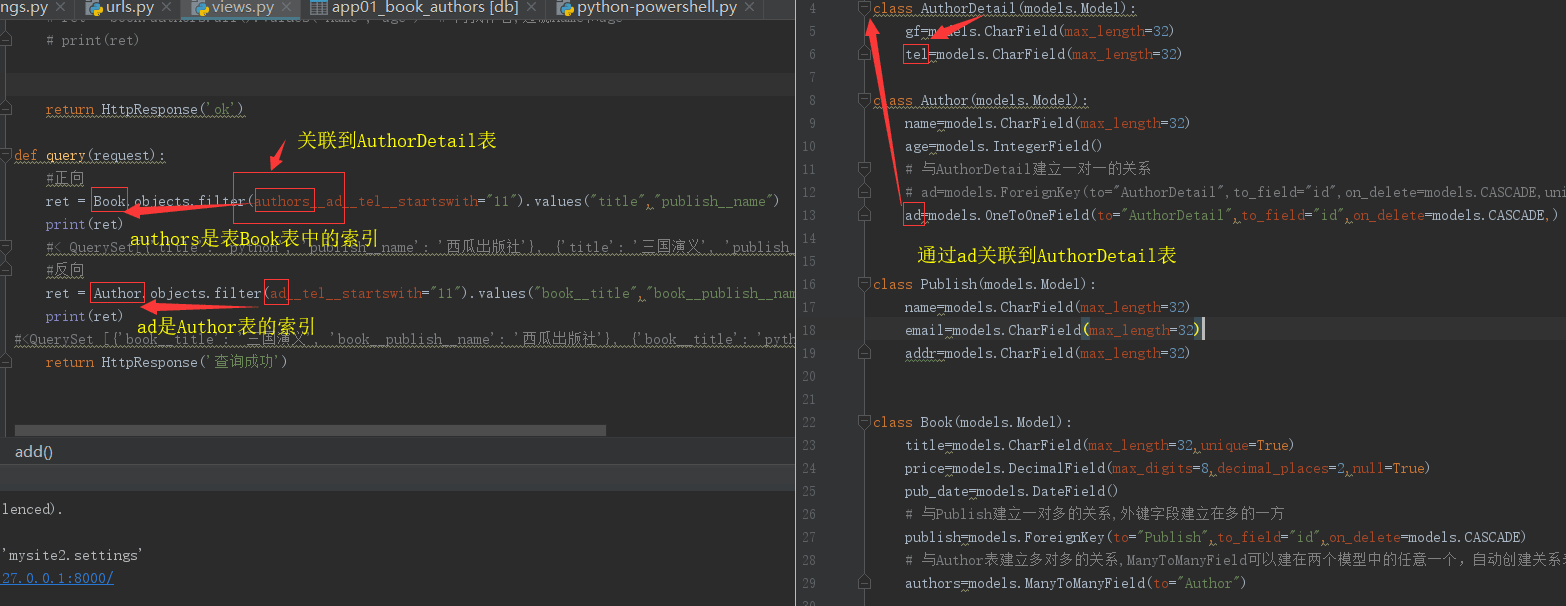Viewport: 1566px width, 606px height.
Task: Click the 'publish=models.ForeignKey' line
Action: pyautogui.click(x=1216, y=537)
